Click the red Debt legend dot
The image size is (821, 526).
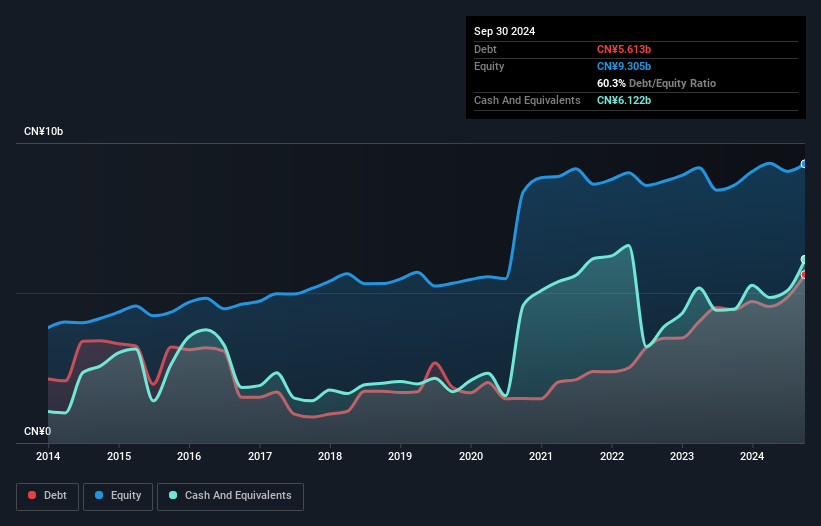click(32, 495)
